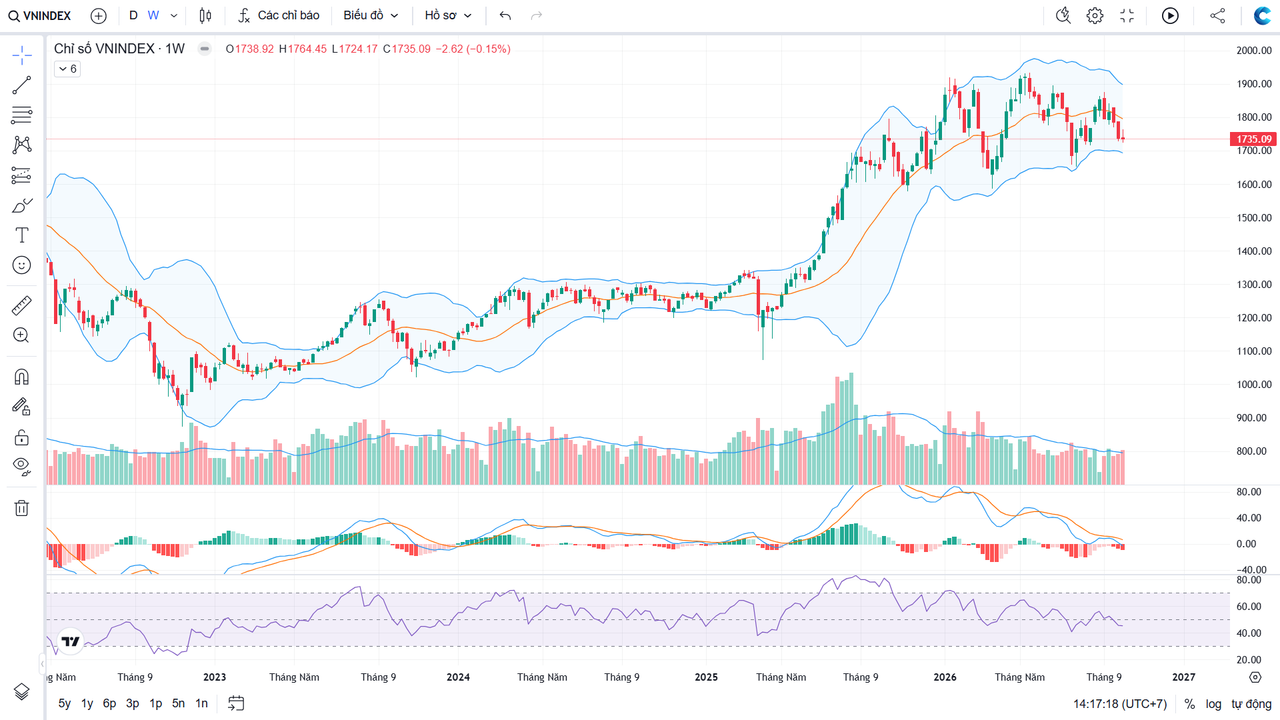Delete all drawings with the trash icon
Viewport: 1280px width, 720px height.
pyautogui.click(x=22, y=507)
